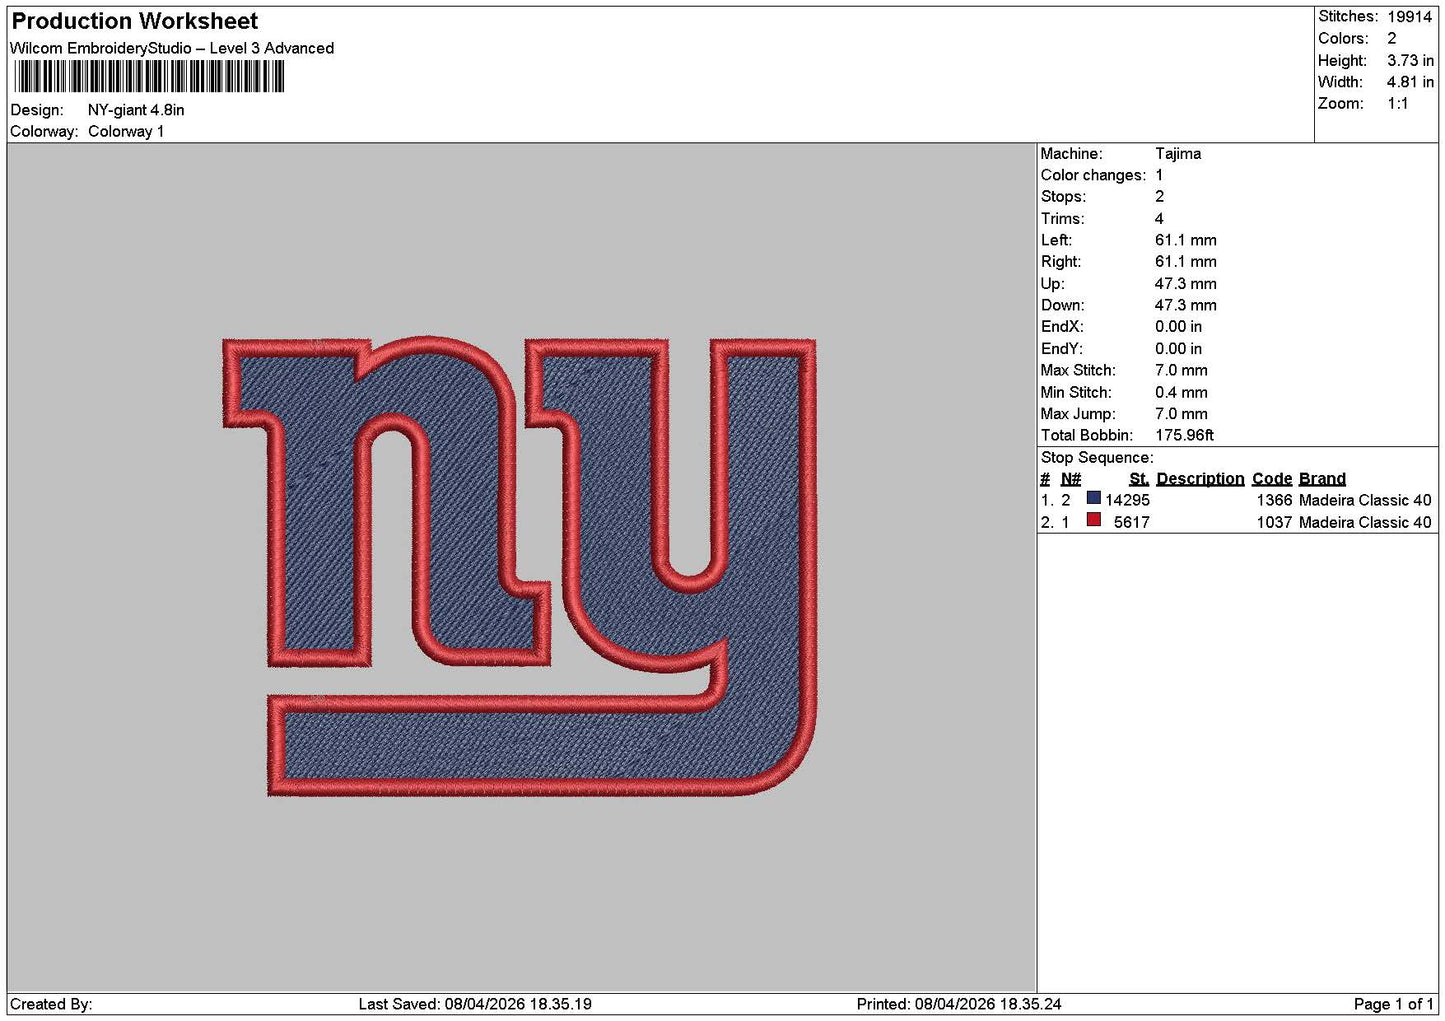Click the stitches count '19914'
This screenshot has height=1021, width=1445.
coord(1410,17)
